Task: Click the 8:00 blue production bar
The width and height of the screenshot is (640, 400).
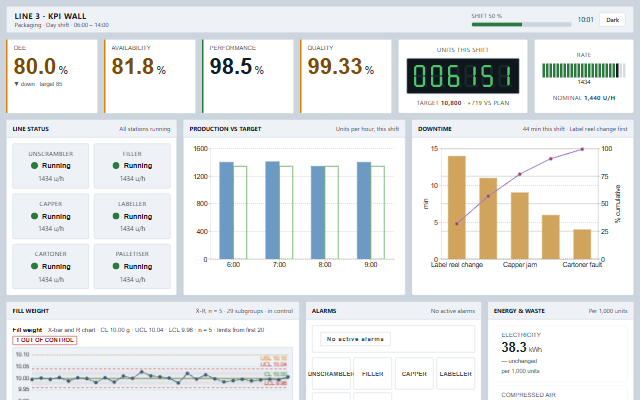Action: [x=318, y=213]
